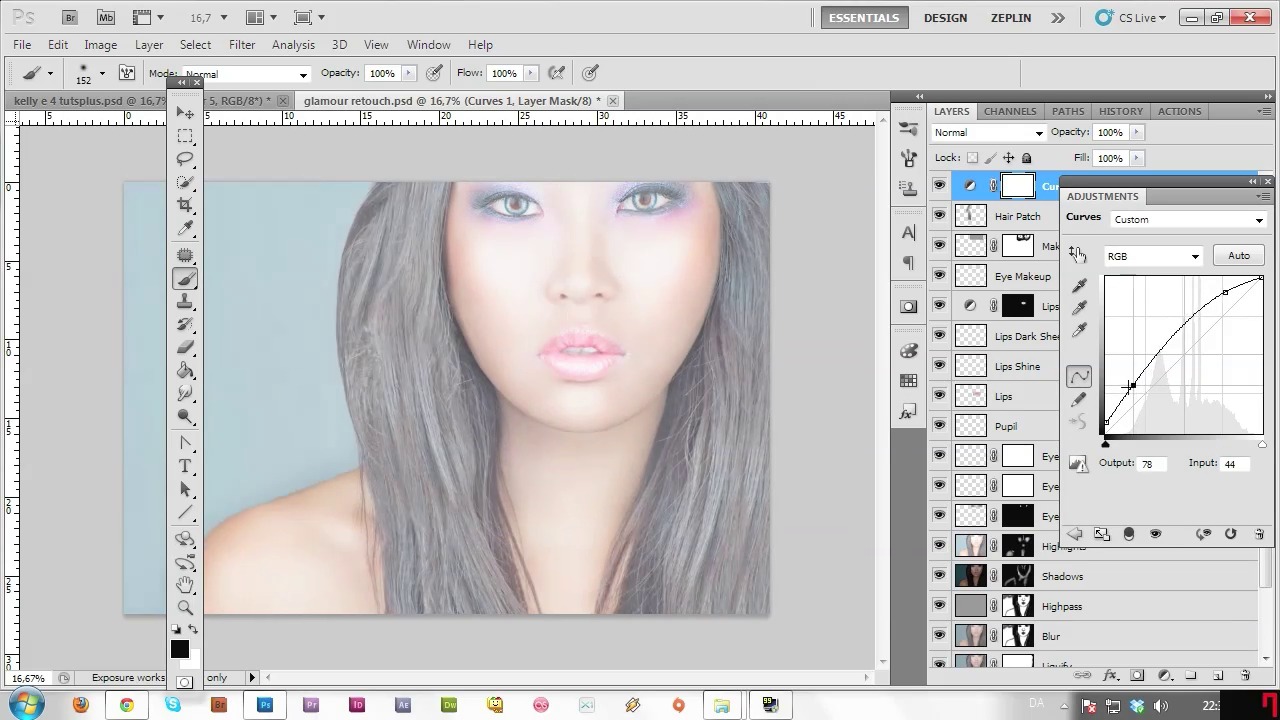Select the Eyedropper tool in toolbox
Screen dimensions: 1280x720
[185, 229]
